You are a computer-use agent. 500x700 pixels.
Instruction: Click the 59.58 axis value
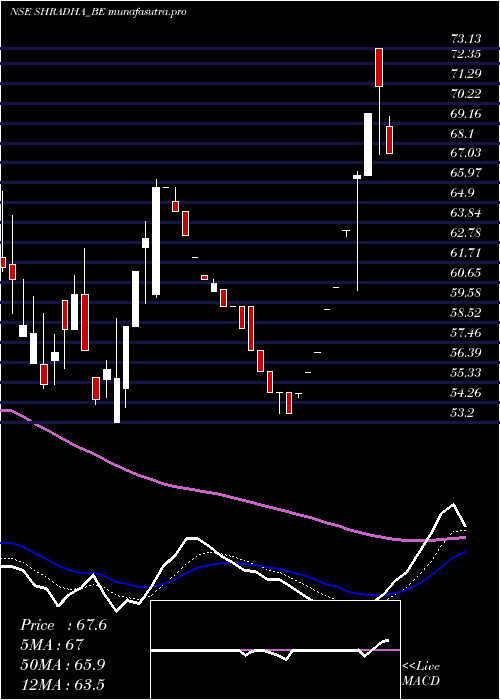point(466,292)
